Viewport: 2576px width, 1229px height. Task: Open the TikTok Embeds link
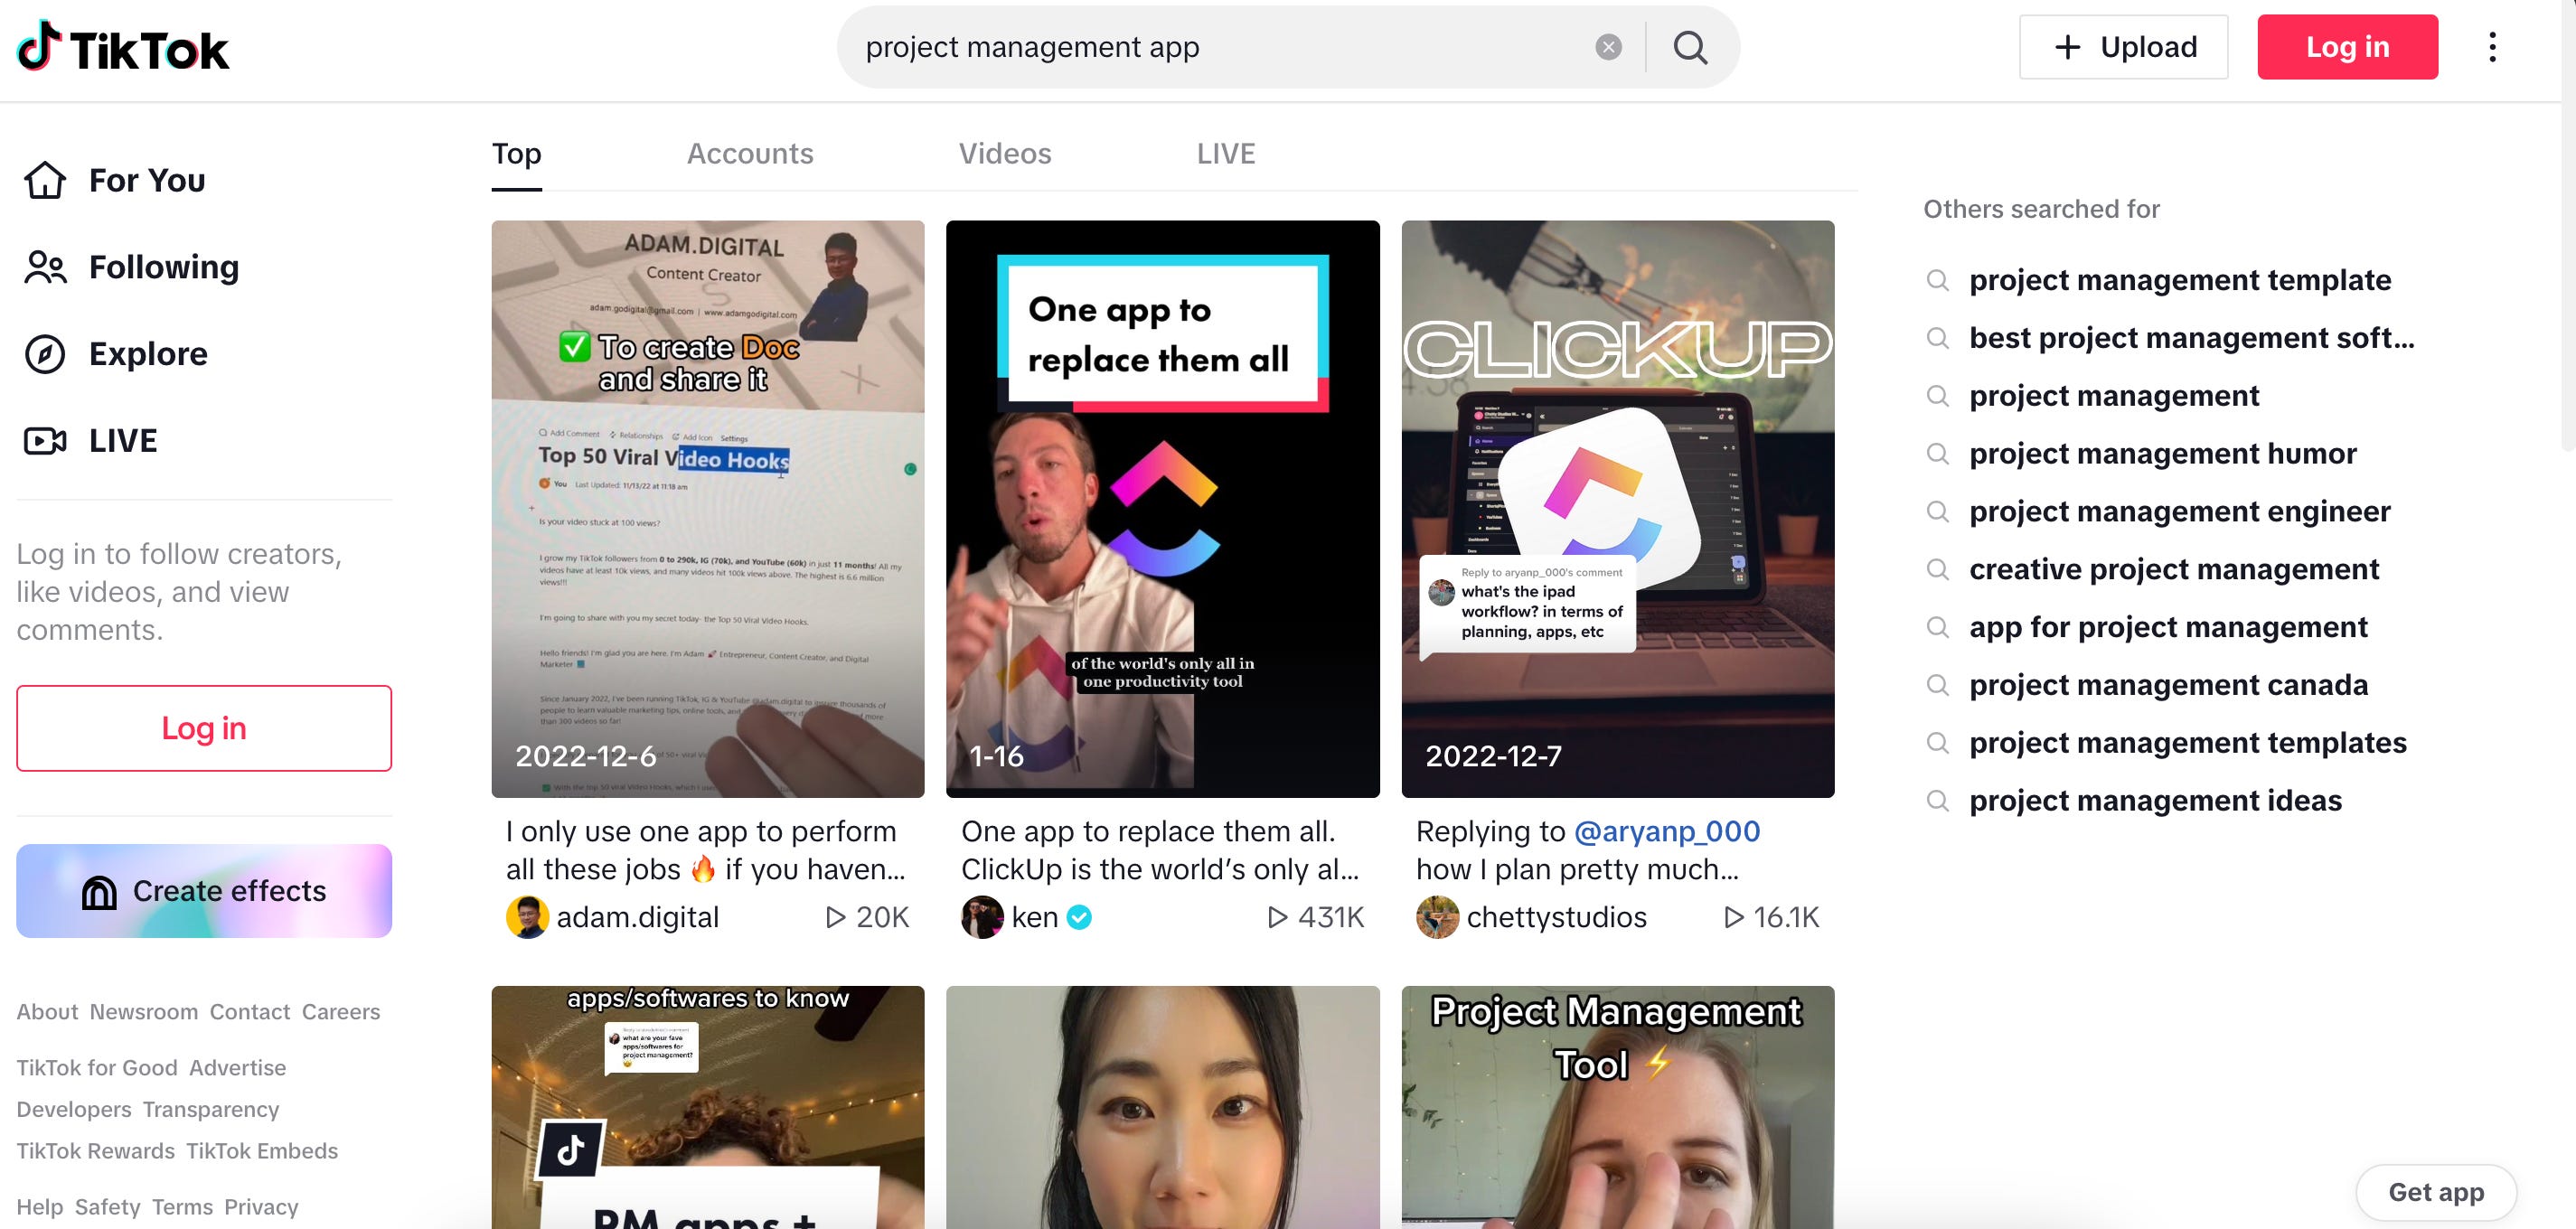point(262,1152)
